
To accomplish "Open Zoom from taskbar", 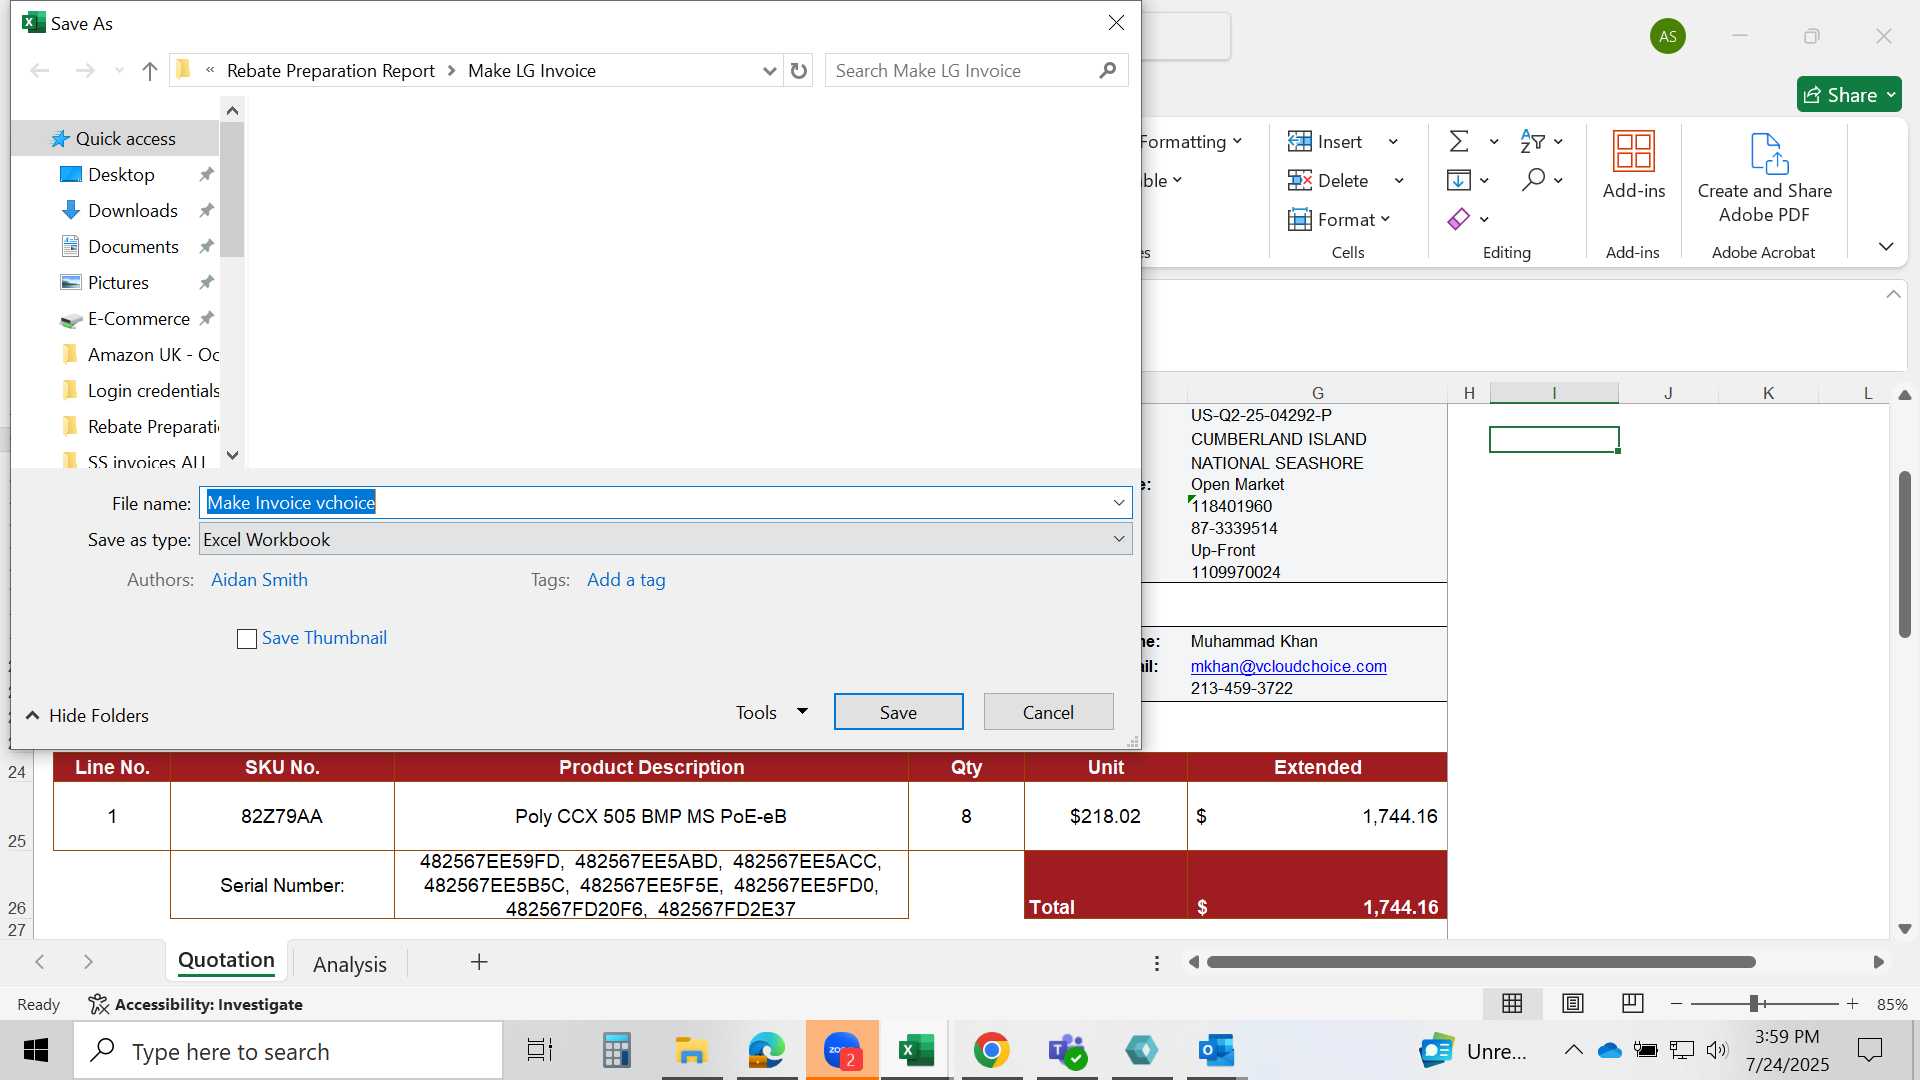I will tap(842, 1051).
